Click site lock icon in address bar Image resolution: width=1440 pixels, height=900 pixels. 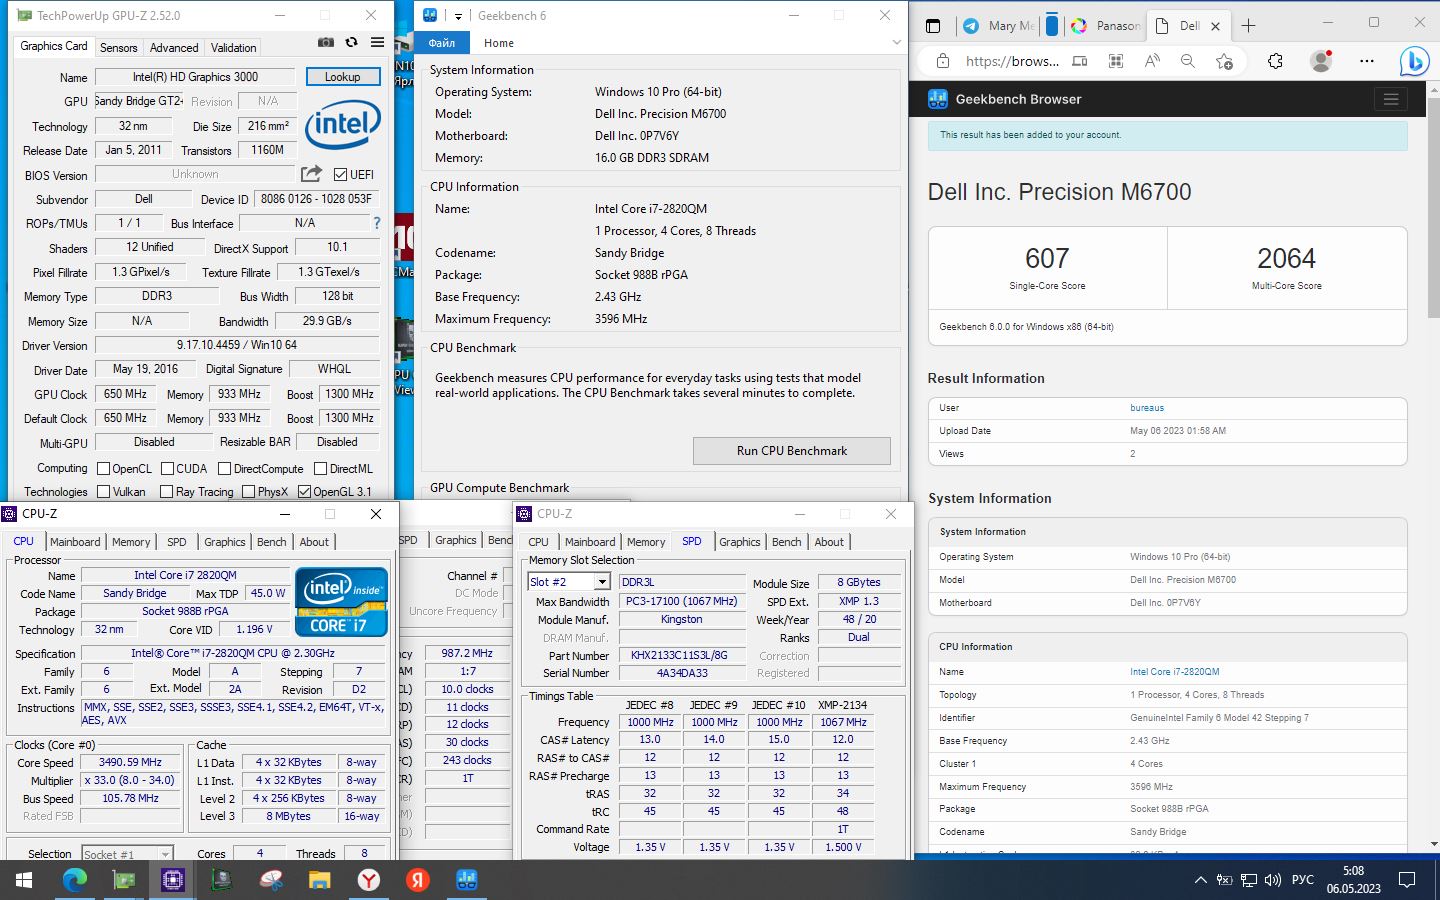point(942,61)
